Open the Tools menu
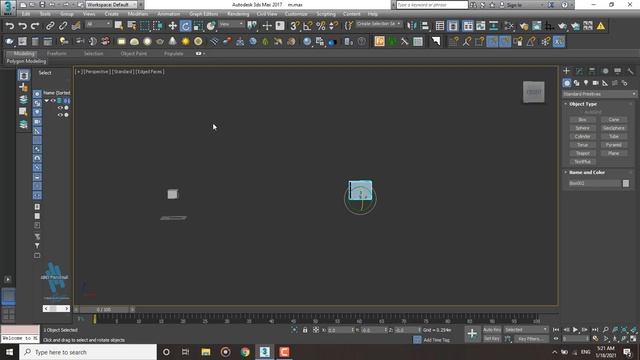The image size is (640, 360). (45, 14)
